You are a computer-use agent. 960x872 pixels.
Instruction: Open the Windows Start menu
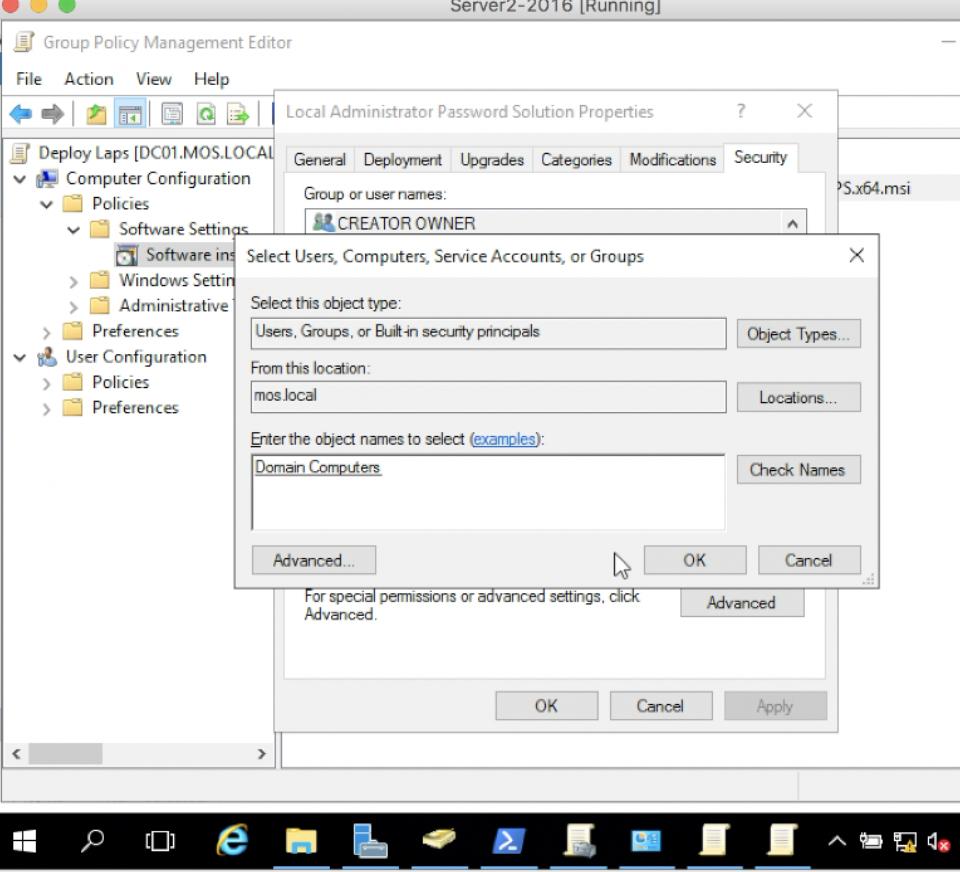click(x=24, y=841)
